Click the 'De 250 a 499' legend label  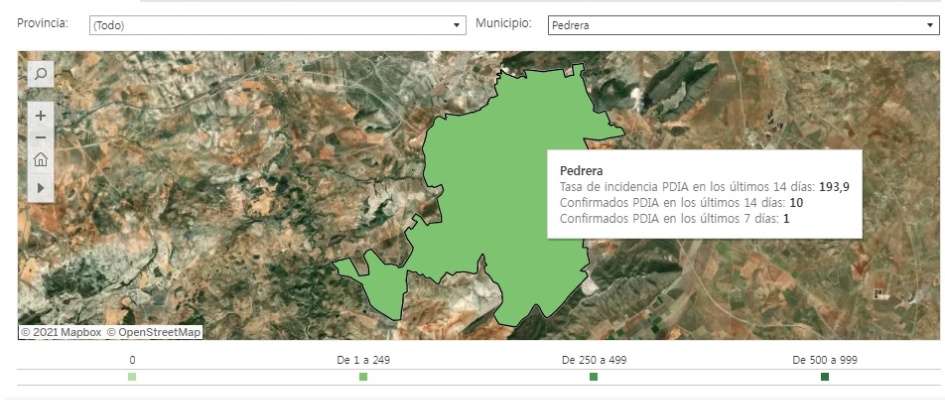[594, 359]
